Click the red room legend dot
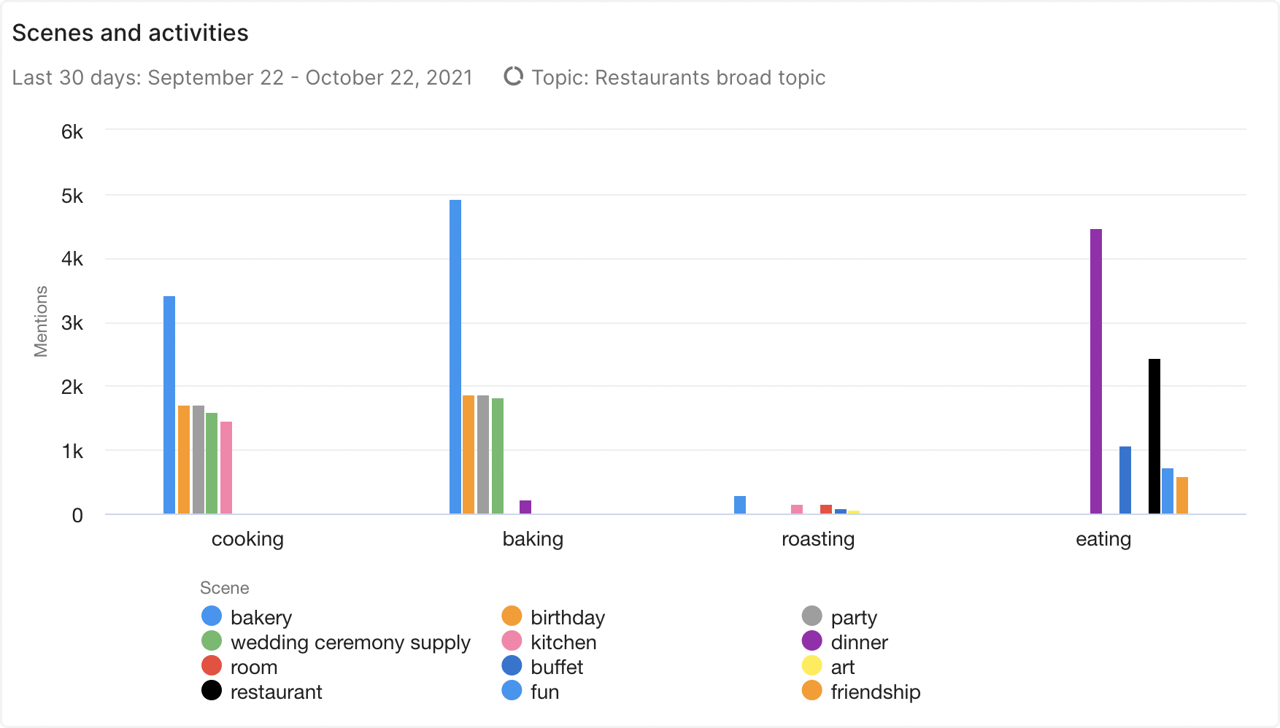 [x=212, y=667]
